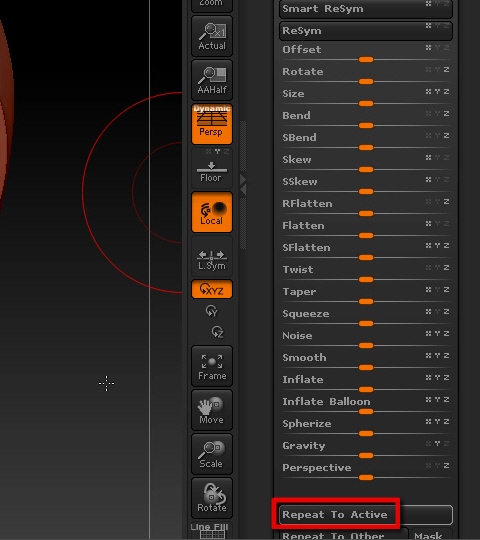Toggle X axis for Offset deformation

pos(428,48)
